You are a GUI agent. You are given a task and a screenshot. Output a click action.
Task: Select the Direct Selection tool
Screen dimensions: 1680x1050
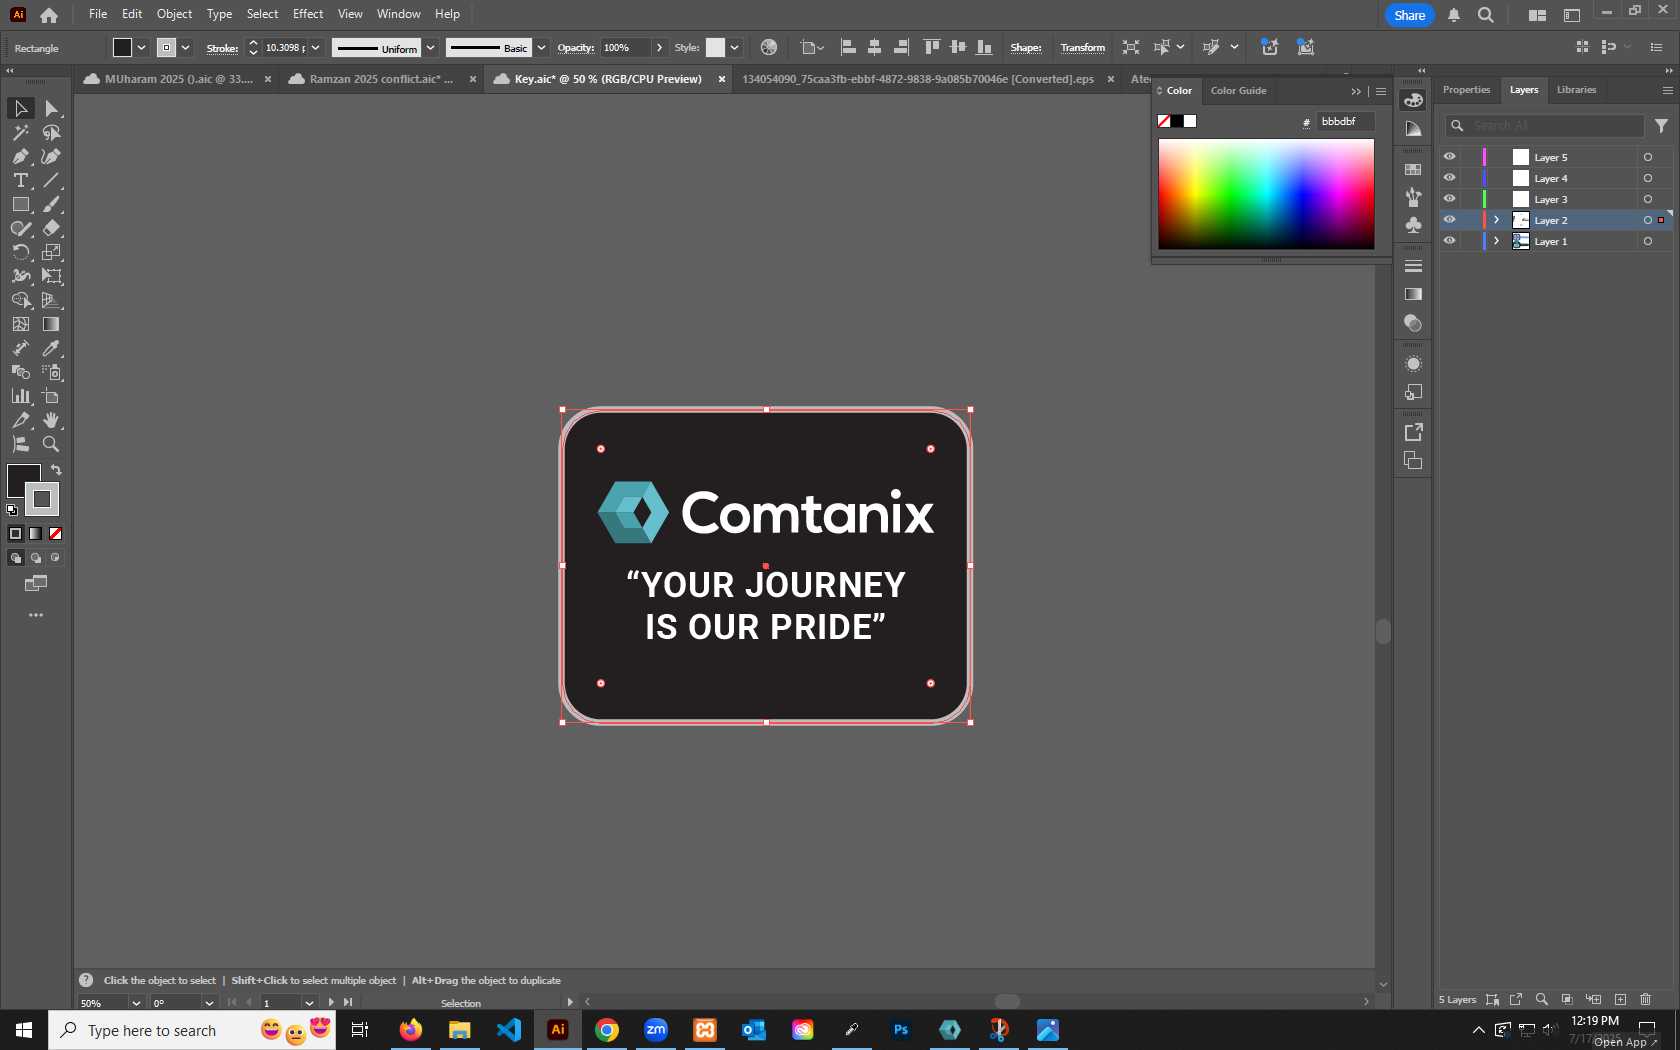[52, 108]
